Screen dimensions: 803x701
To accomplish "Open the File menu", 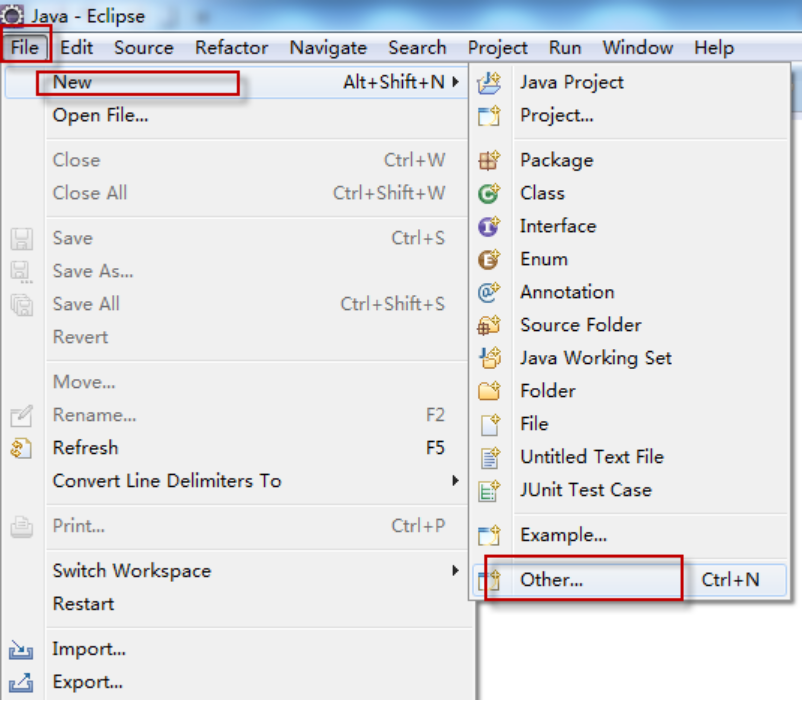I will point(25,48).
